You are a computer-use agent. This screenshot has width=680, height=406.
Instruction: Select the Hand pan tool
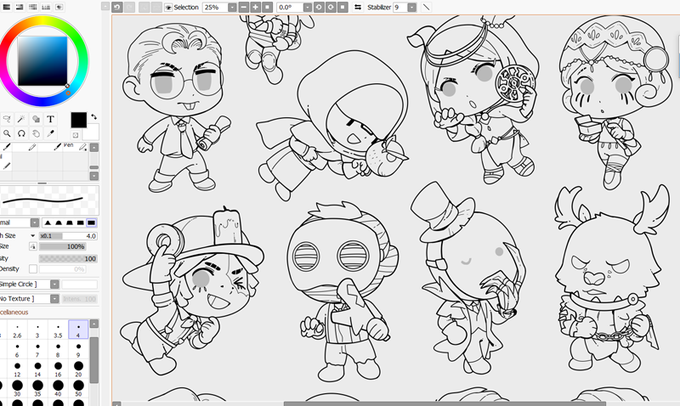pos(36,133)
